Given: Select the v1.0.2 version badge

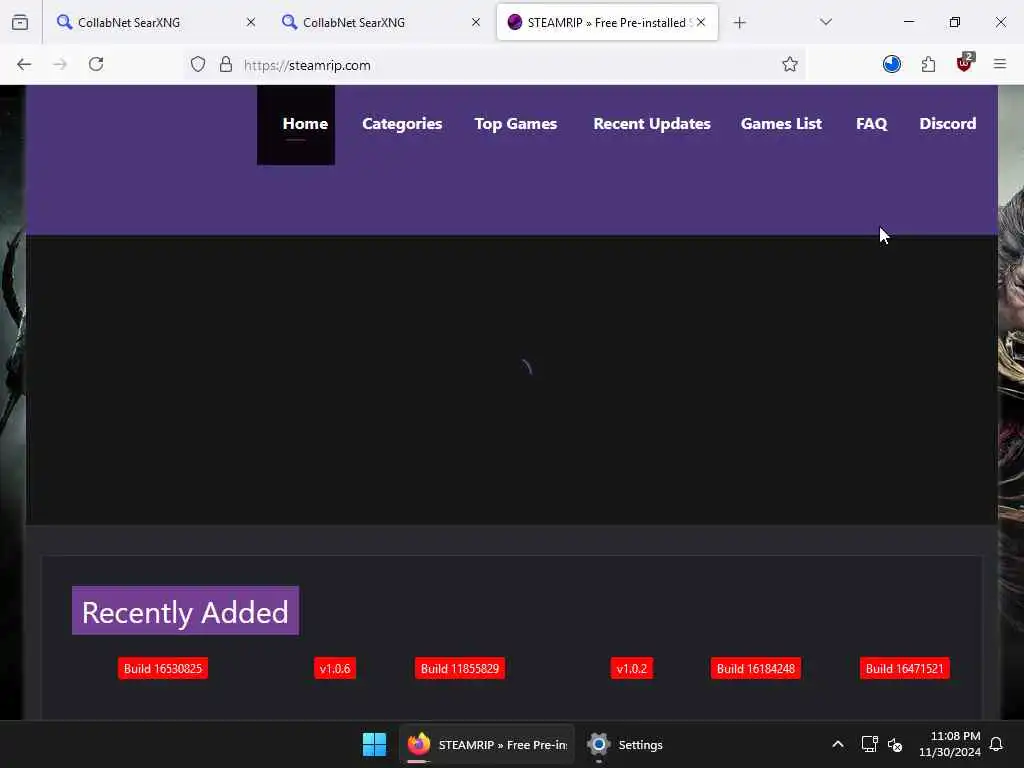Looking at the screenshot, I should pos(632,669).
